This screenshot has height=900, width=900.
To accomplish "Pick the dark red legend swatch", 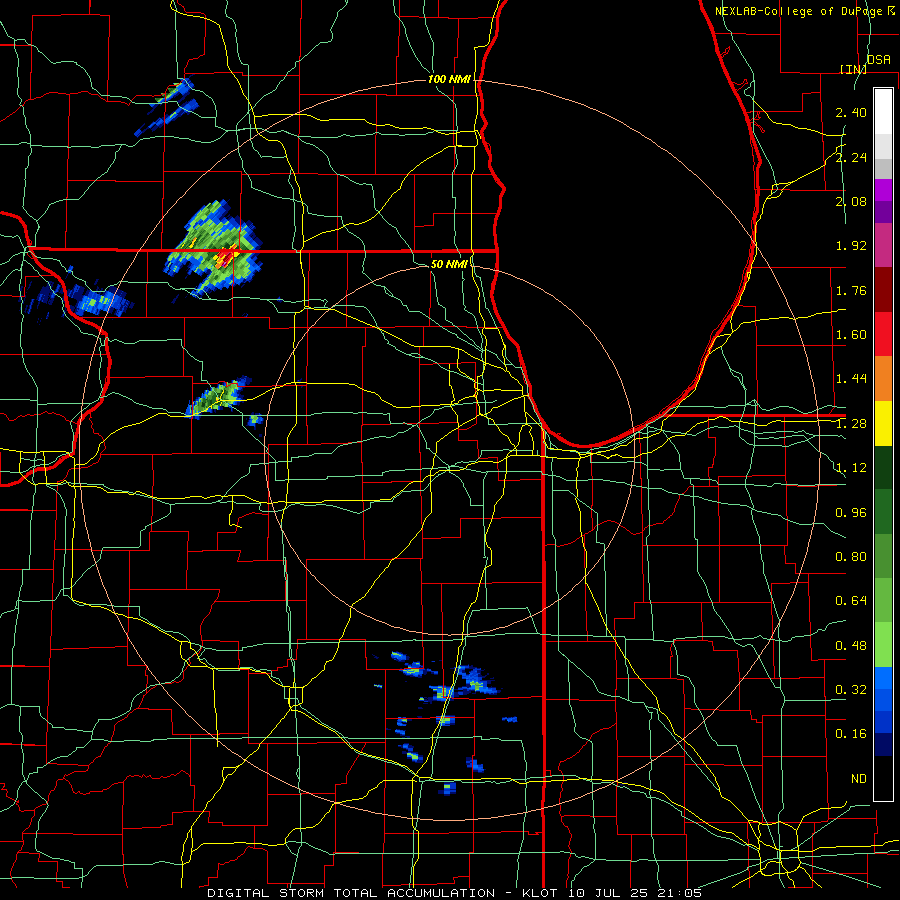I will pyautogui.click(x=883, y=290).
